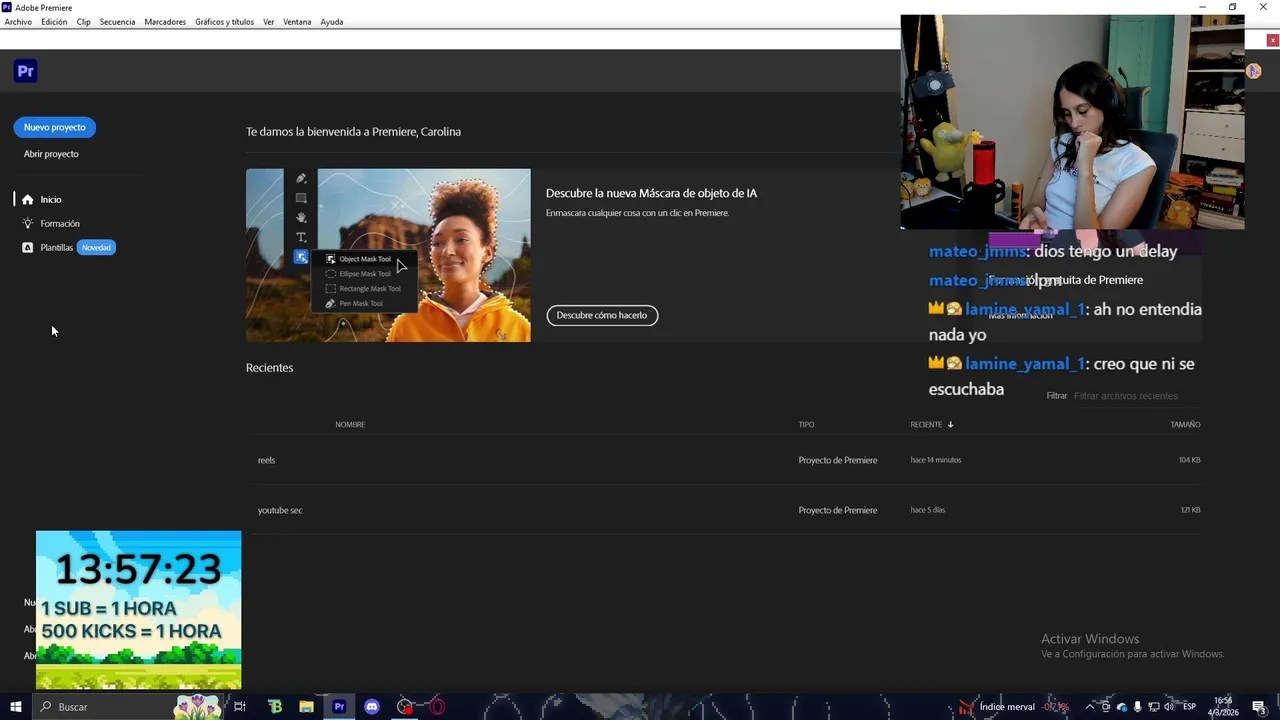Click 'hace 5 días' in youtube sec row
The height and width of the screenshot is (720, 1280).
coord(928,510)
